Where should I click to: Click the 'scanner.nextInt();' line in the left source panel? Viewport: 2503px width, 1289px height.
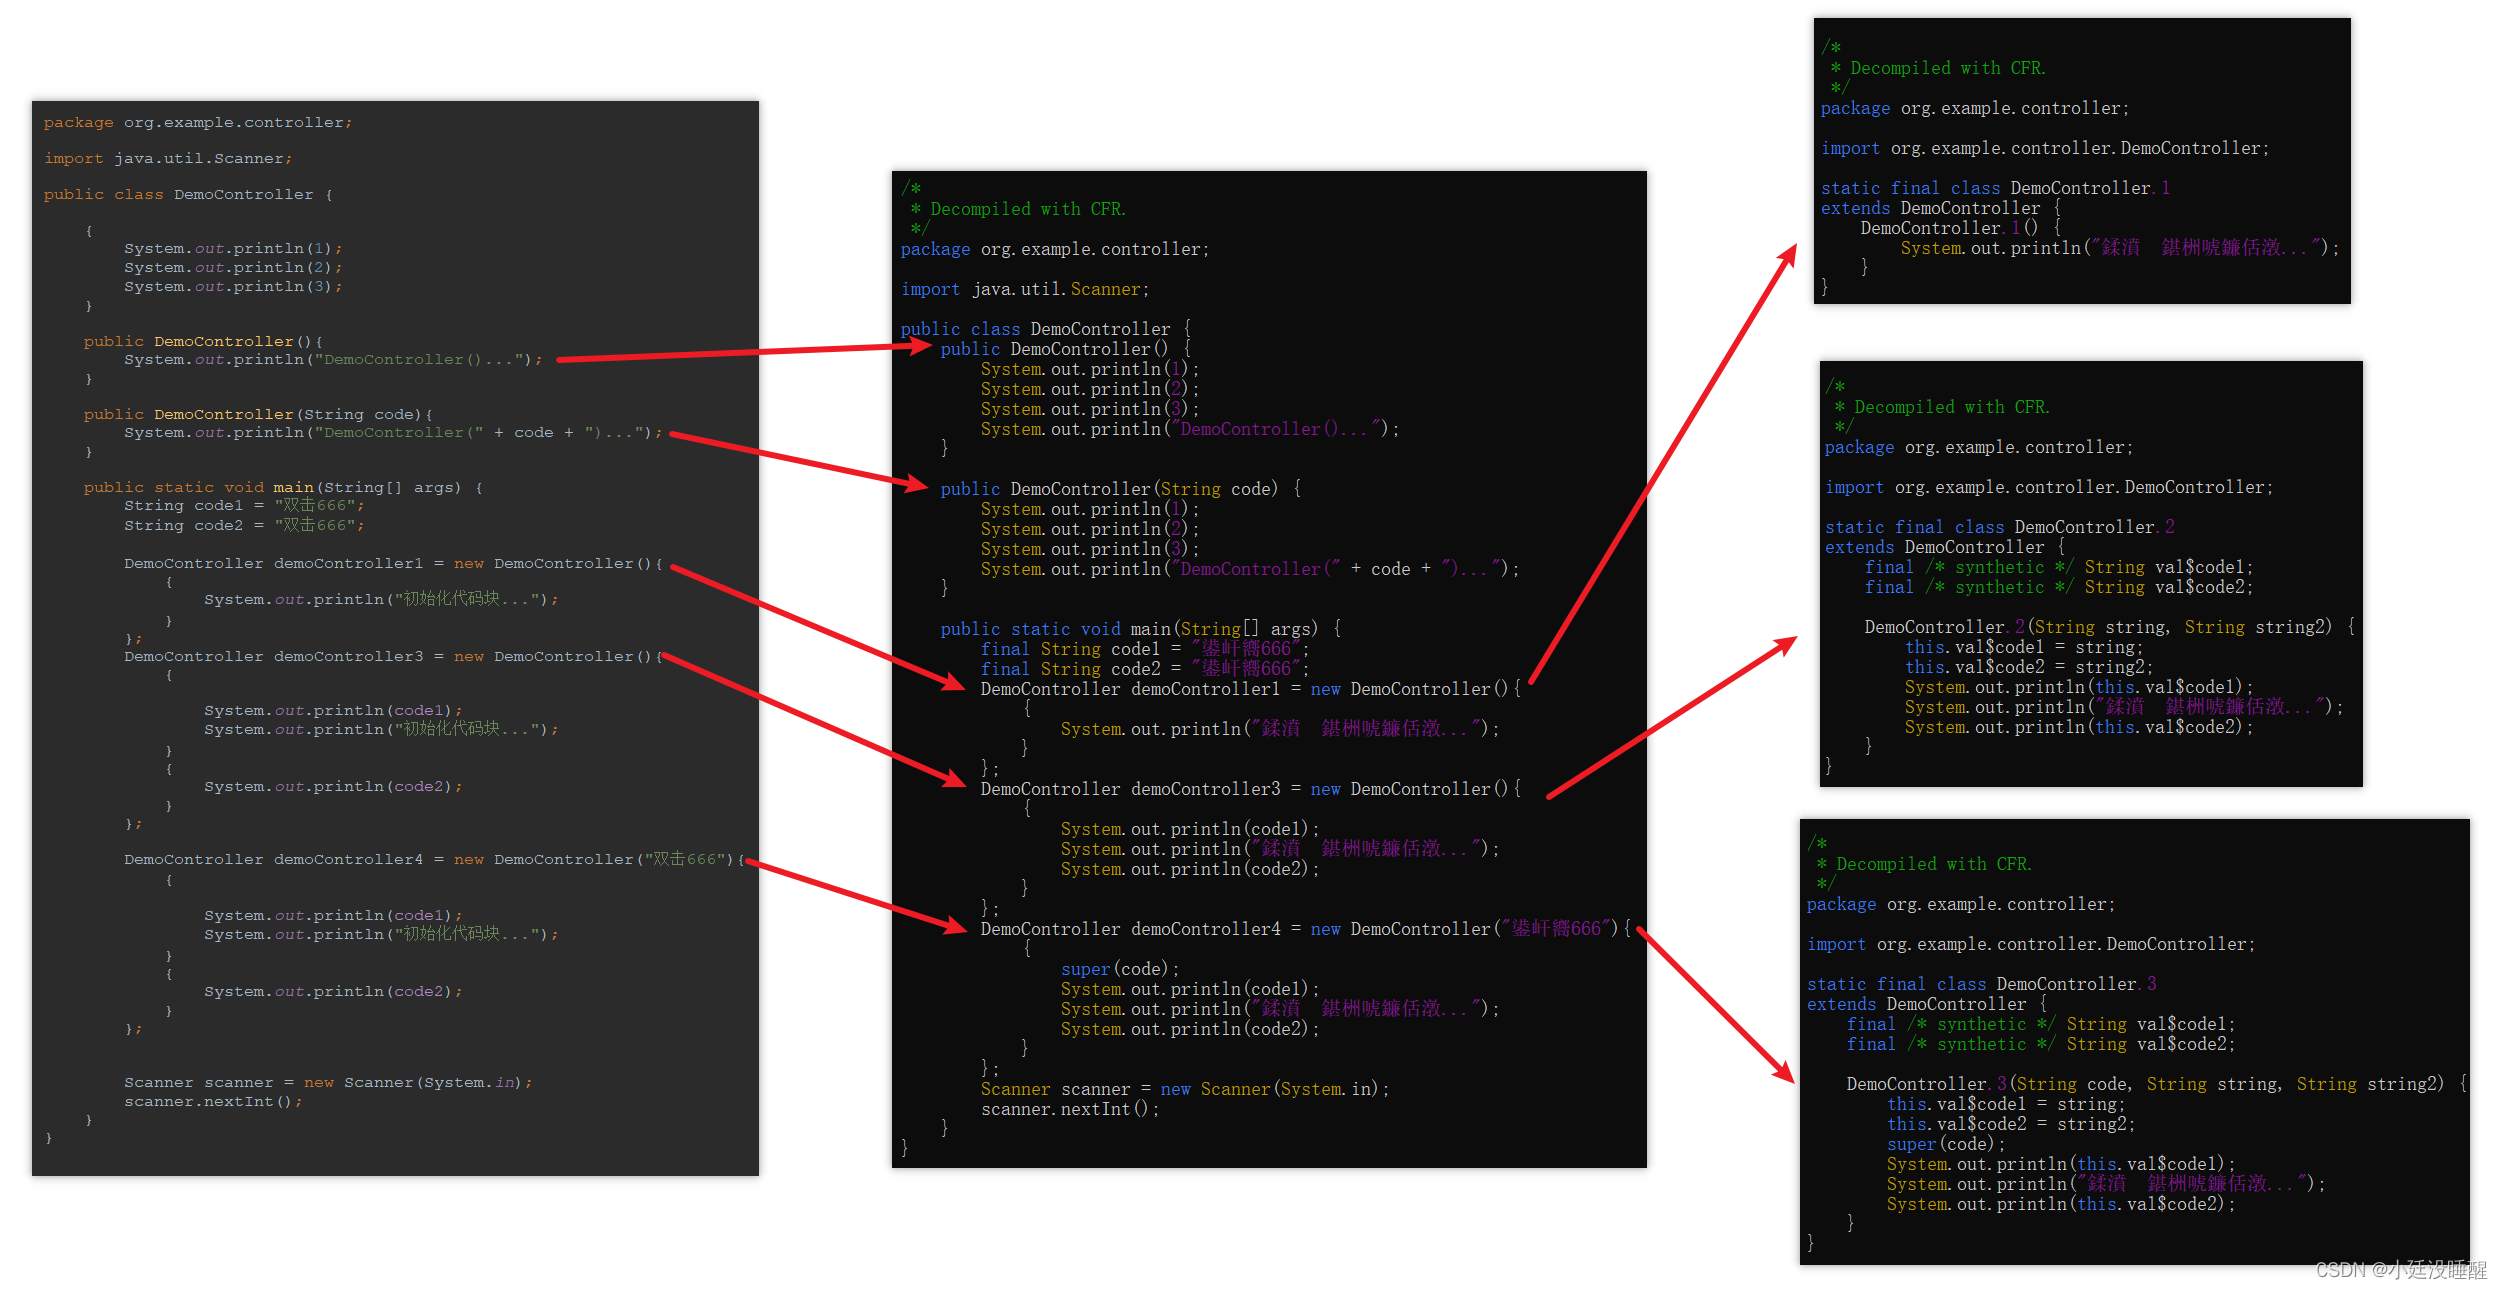(212, 1102)
